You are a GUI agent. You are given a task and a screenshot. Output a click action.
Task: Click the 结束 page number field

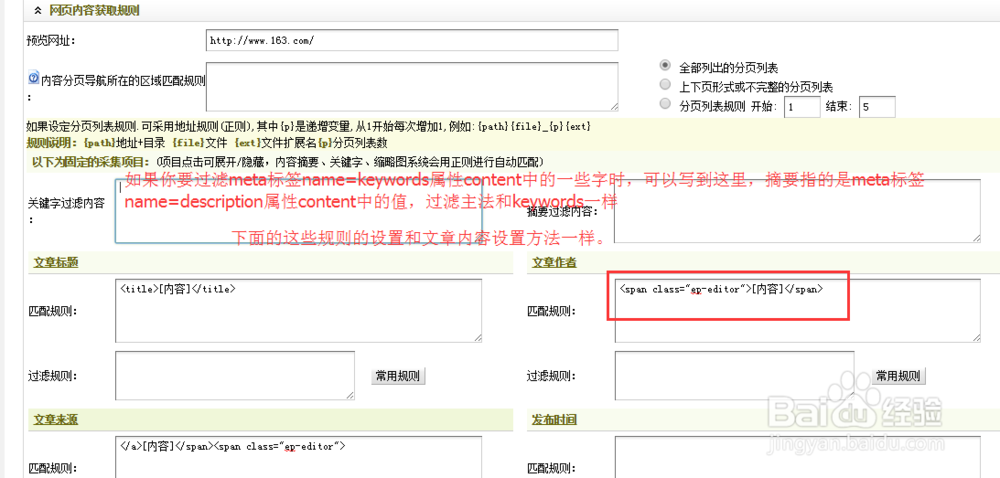pos(876,107)
